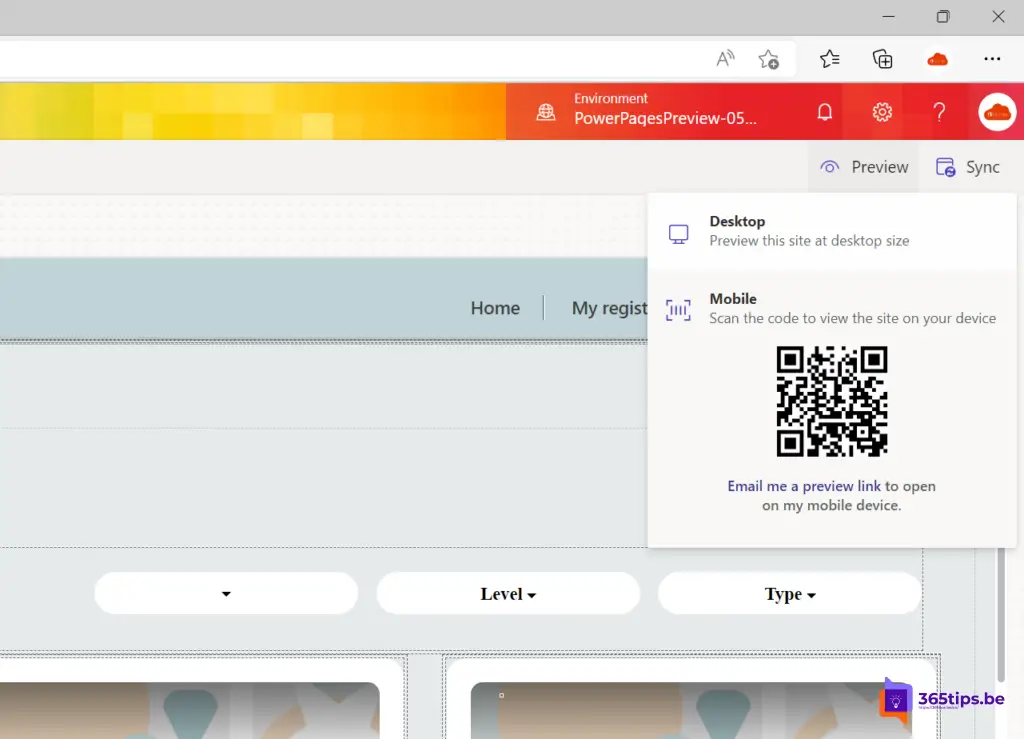1024x739 pixels.
Task: Click the Read aloud icon in address bar
Action: pyautogui.click(x=726, y=59)
